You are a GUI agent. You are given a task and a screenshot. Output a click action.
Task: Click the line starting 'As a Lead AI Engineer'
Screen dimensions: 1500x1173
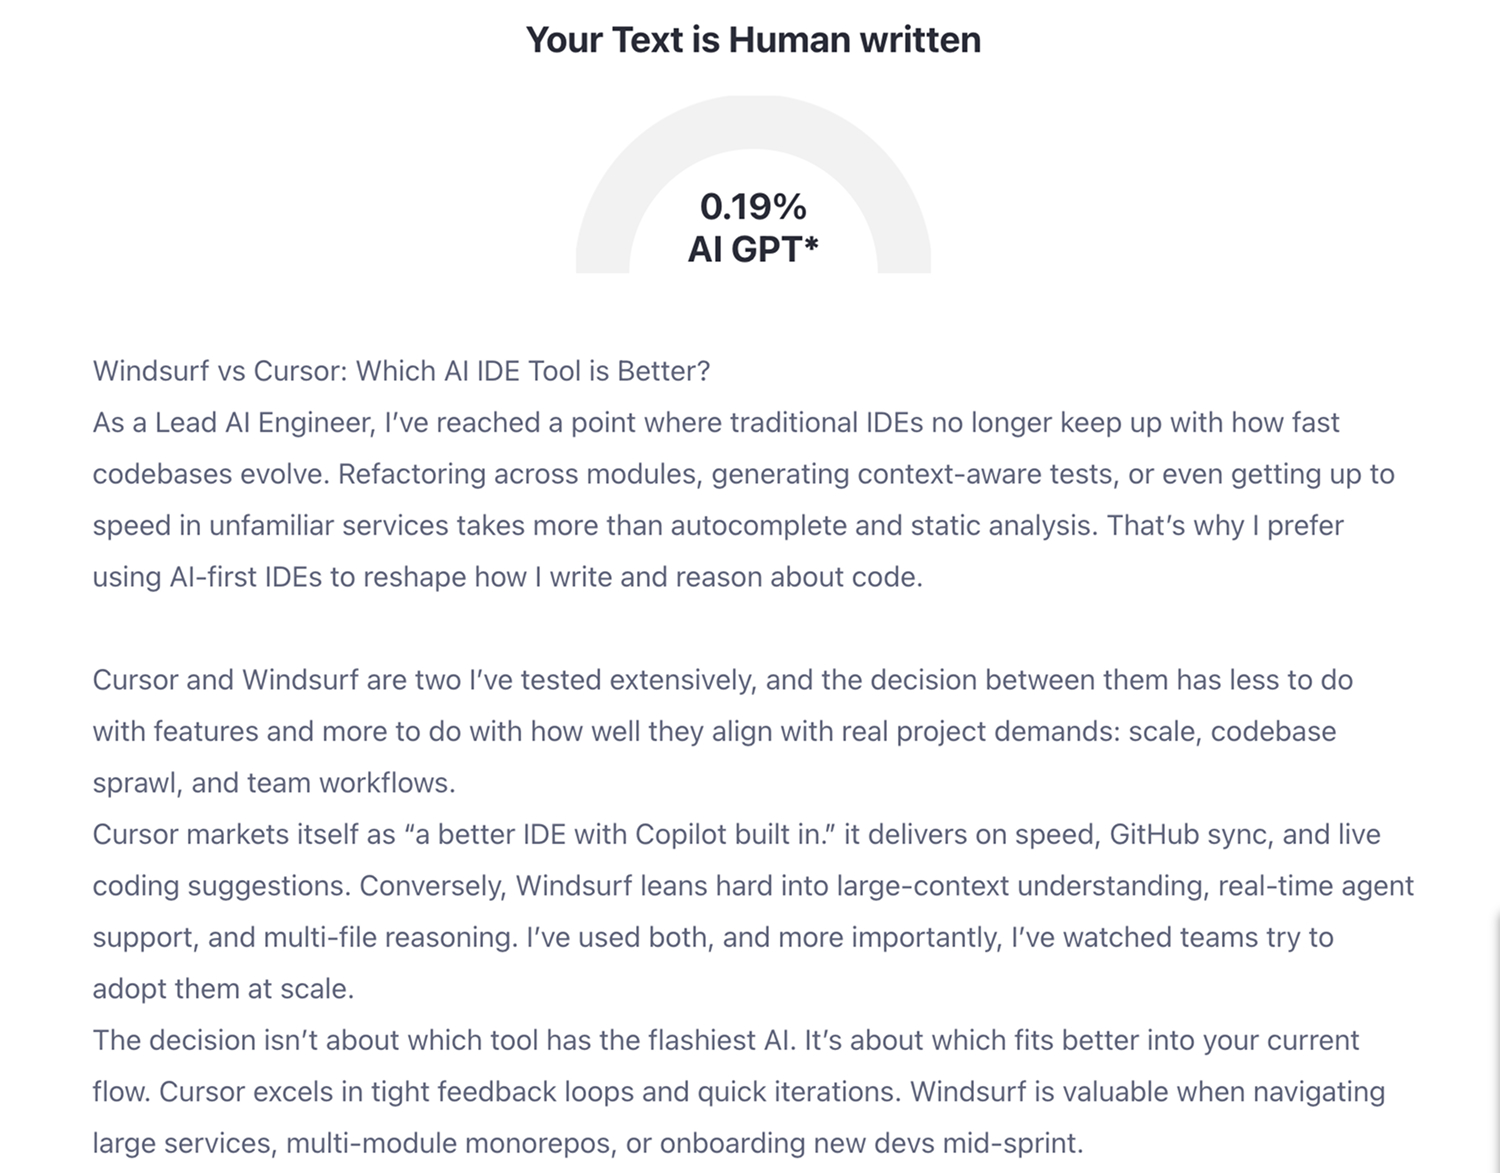tap(716, 423)
